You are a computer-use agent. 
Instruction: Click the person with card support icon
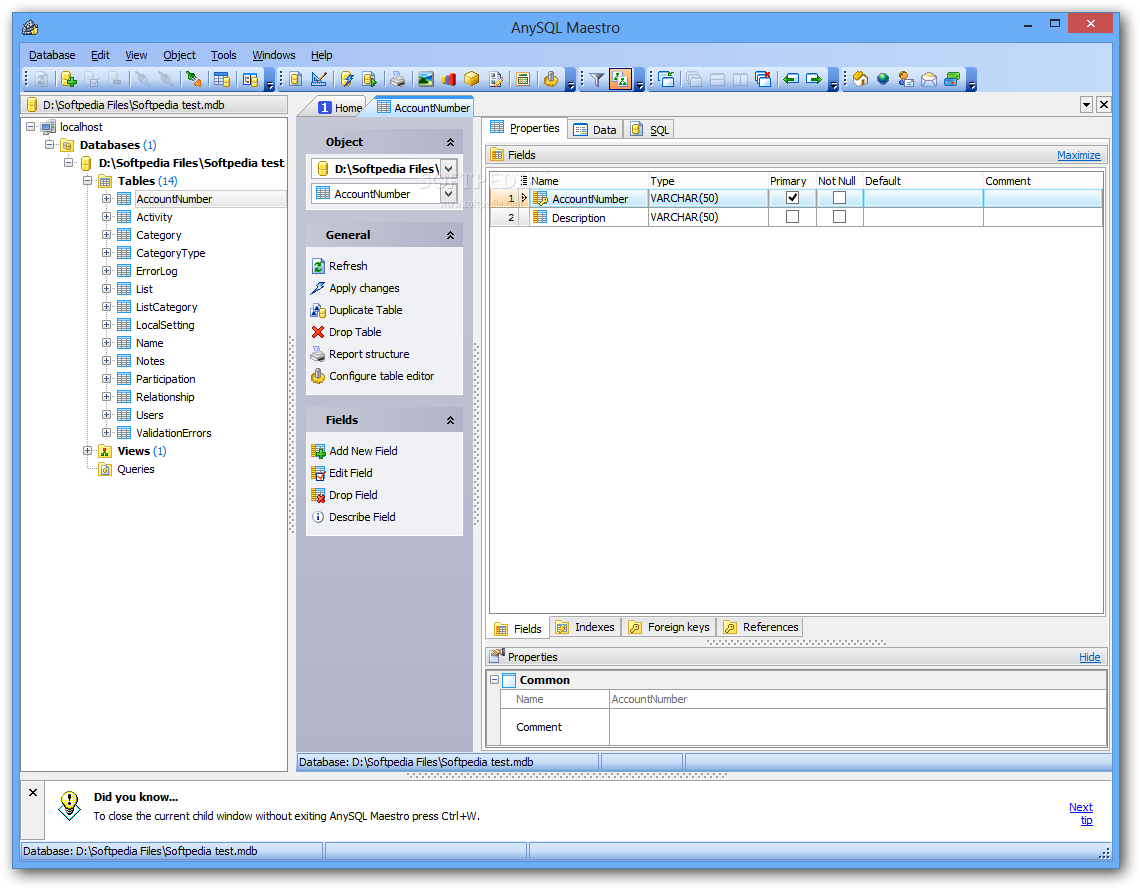coord(906,79)
